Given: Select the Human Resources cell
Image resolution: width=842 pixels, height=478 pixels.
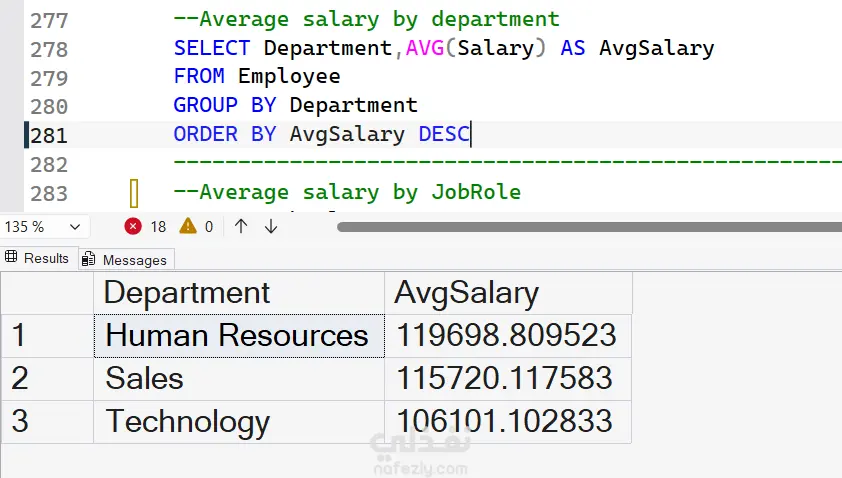Looking at the screenshot, I should [239, 336].
